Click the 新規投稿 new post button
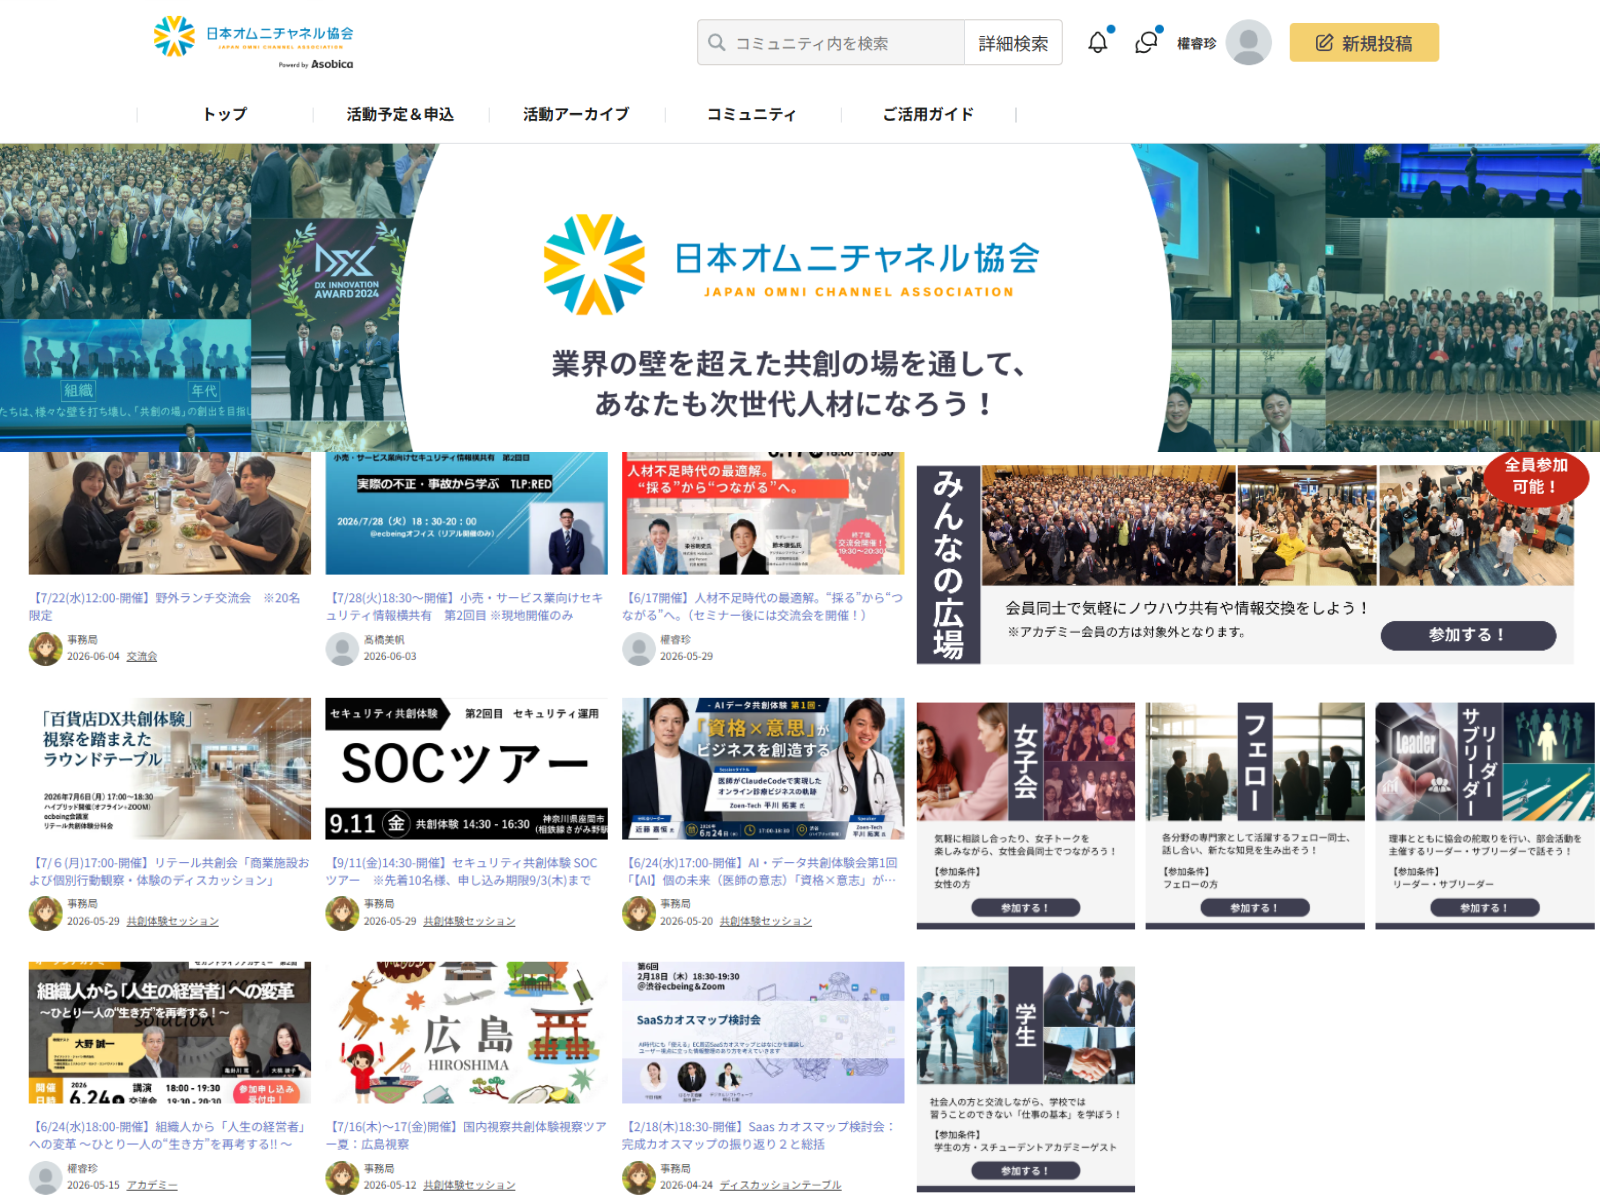The image size is (1600, 1200). pos(1364,43)
